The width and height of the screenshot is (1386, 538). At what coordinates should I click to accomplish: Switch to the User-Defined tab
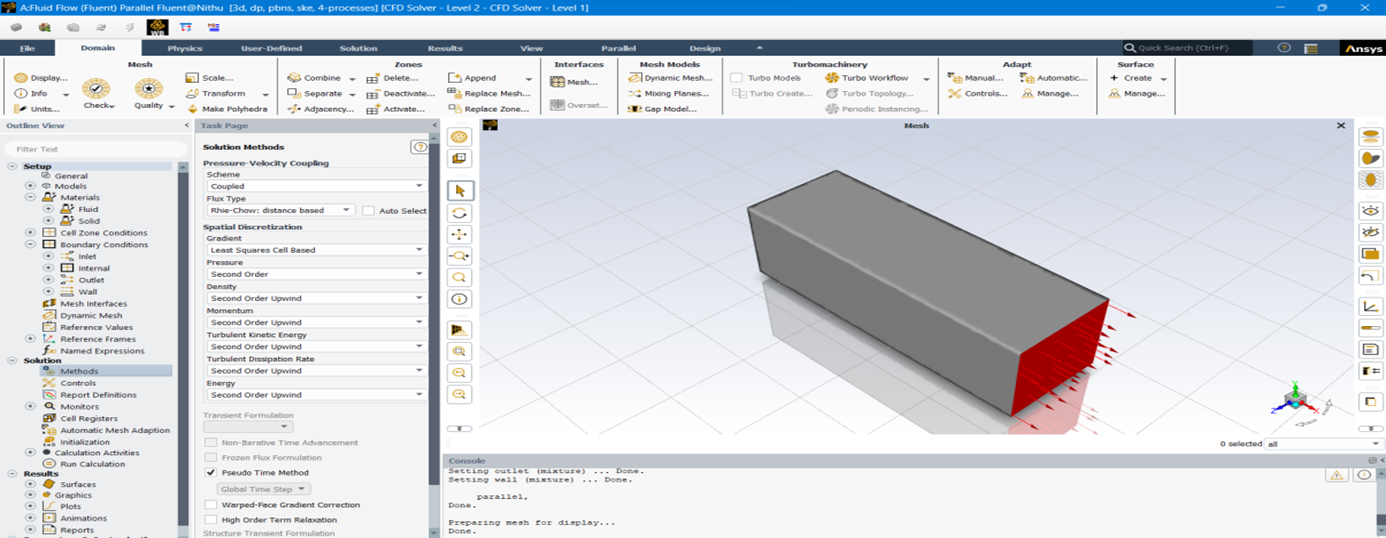point(271,48)
